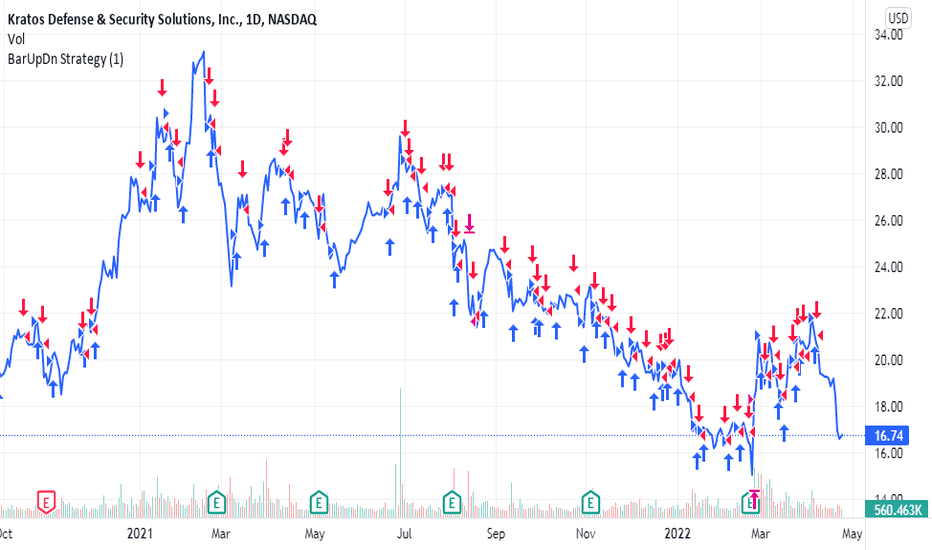Open earnings marker just before Mar 2022

[x=748, y=502]
